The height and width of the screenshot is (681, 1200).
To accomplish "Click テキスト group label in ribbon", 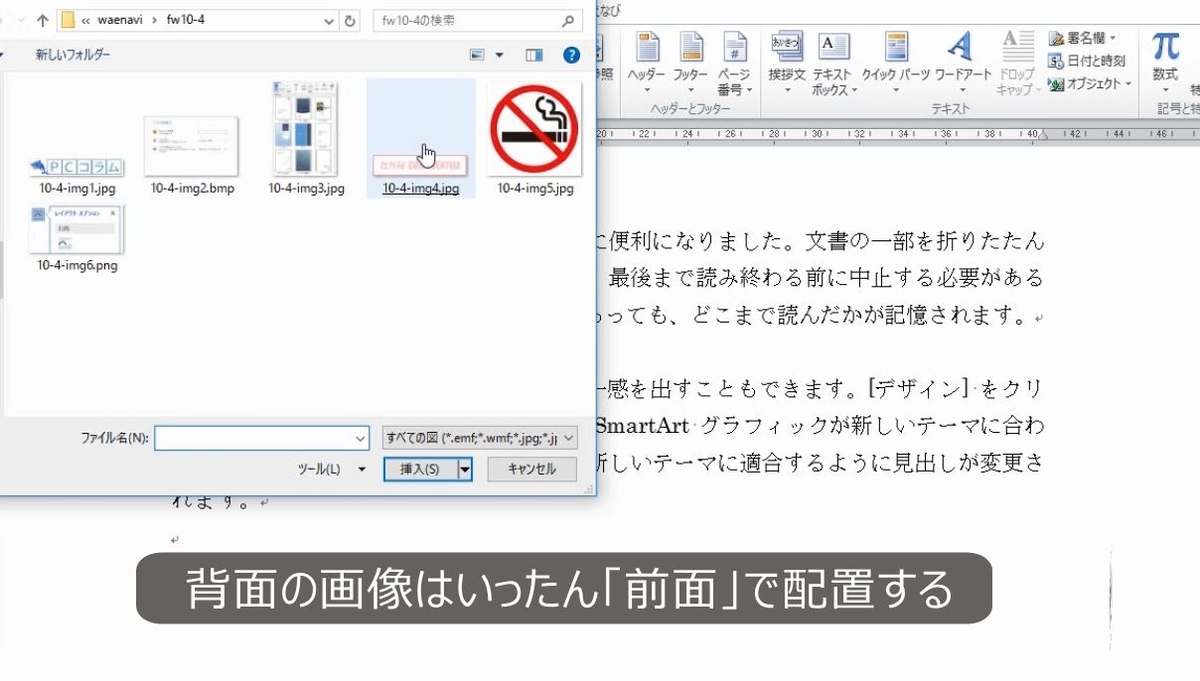I will (950, 108).
